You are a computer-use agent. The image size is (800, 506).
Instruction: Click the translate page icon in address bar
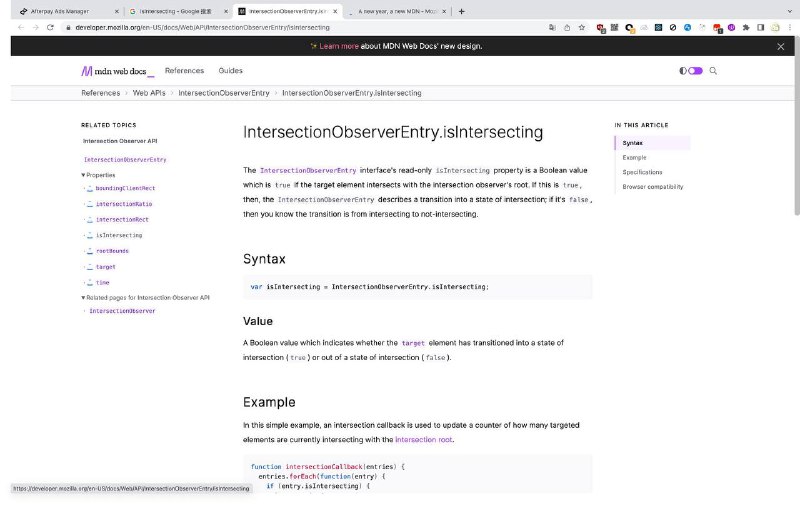(553, 28)
